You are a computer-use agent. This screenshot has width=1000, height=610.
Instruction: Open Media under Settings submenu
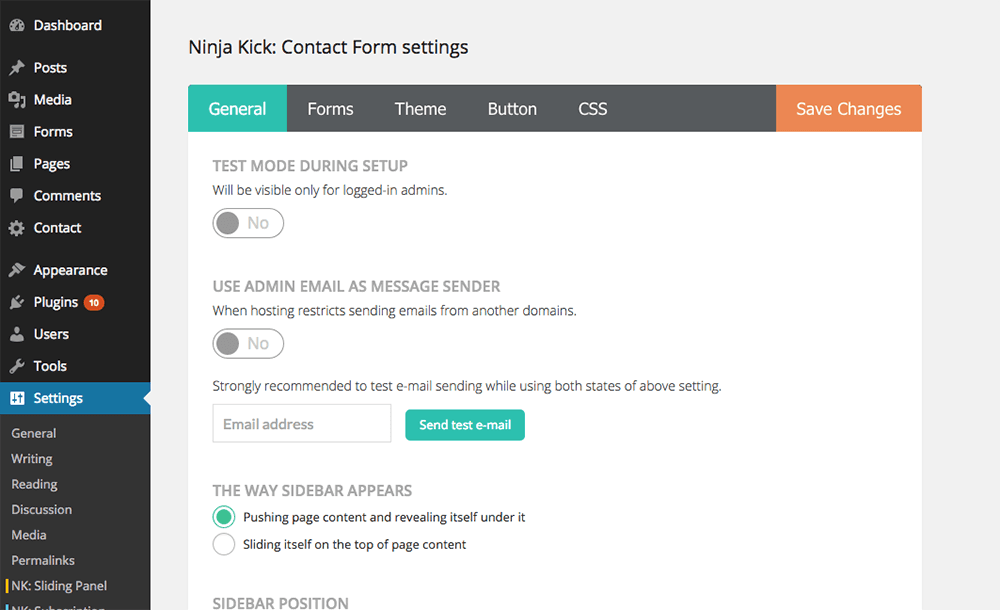pos(29,535)
